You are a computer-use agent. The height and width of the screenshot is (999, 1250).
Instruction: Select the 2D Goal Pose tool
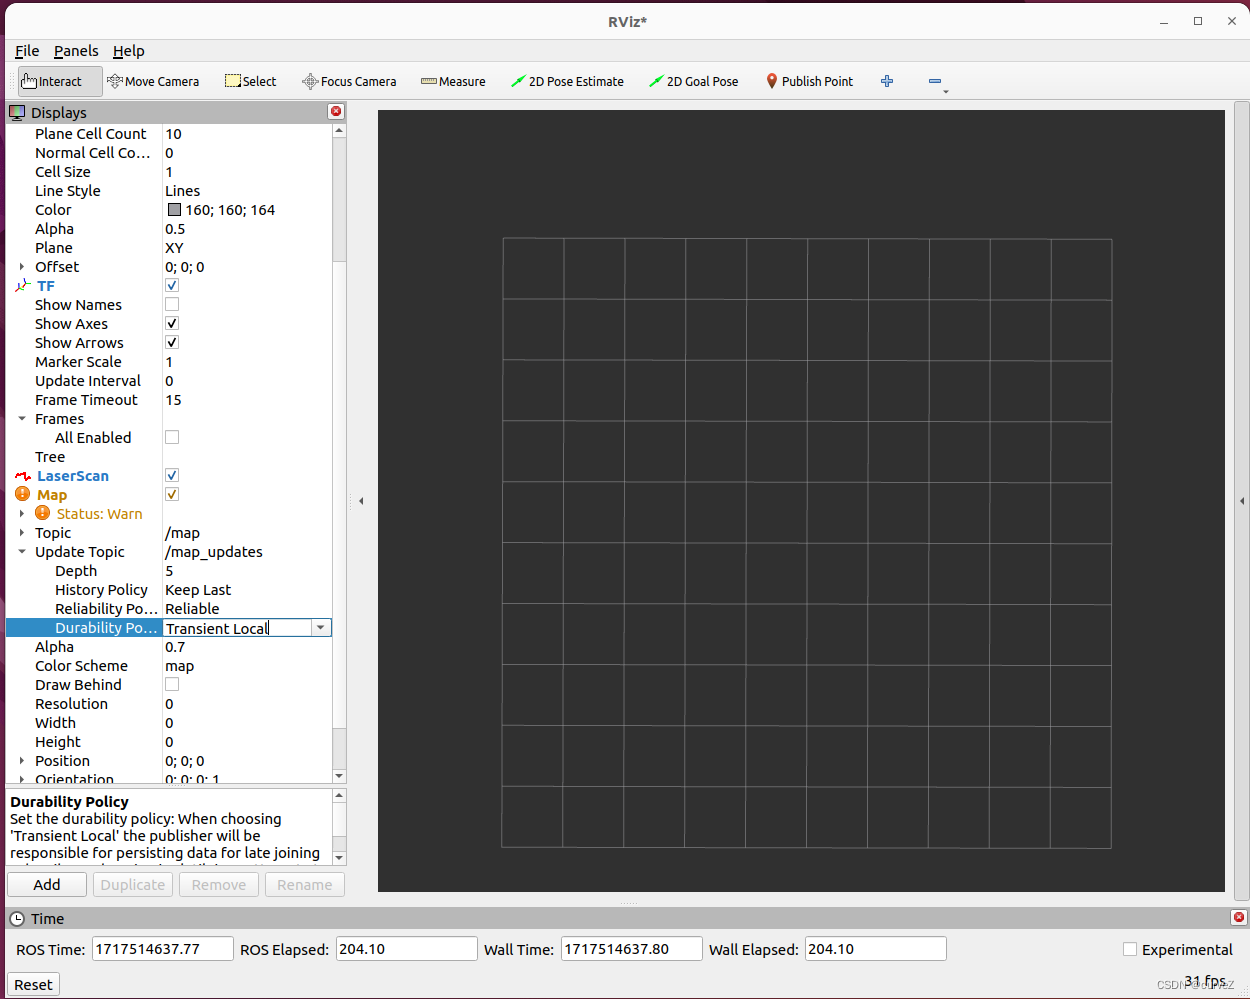coord(693,81)
